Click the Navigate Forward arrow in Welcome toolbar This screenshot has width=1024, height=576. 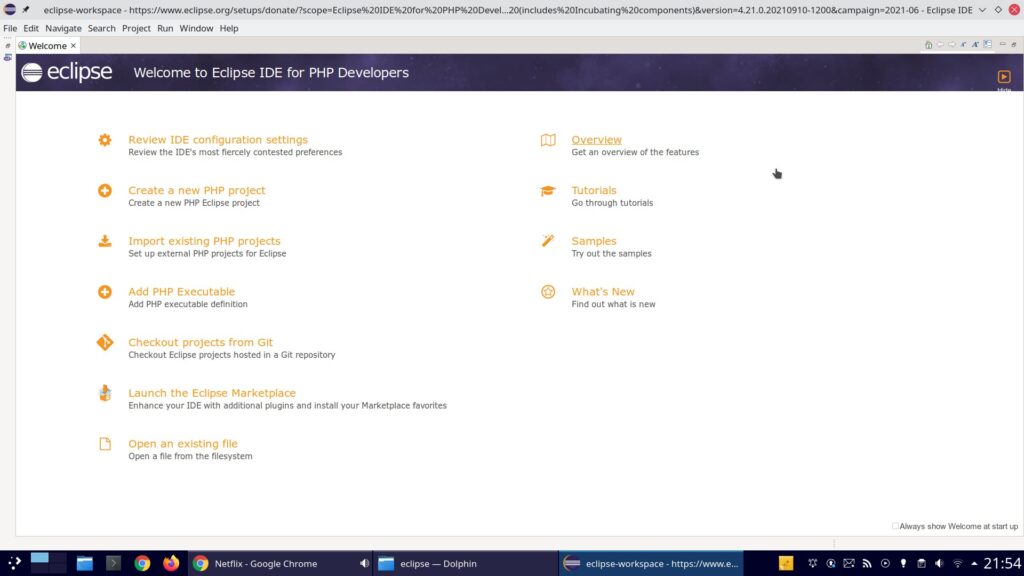coord(952,45)
